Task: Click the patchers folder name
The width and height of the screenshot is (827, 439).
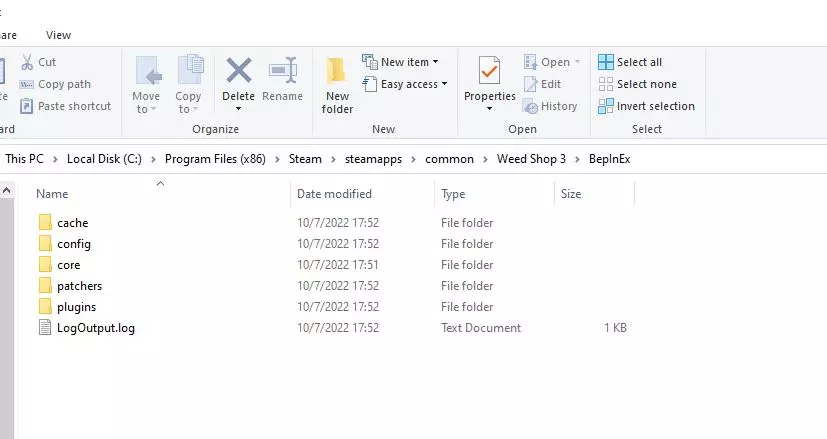Action: (x=80, y=285)
